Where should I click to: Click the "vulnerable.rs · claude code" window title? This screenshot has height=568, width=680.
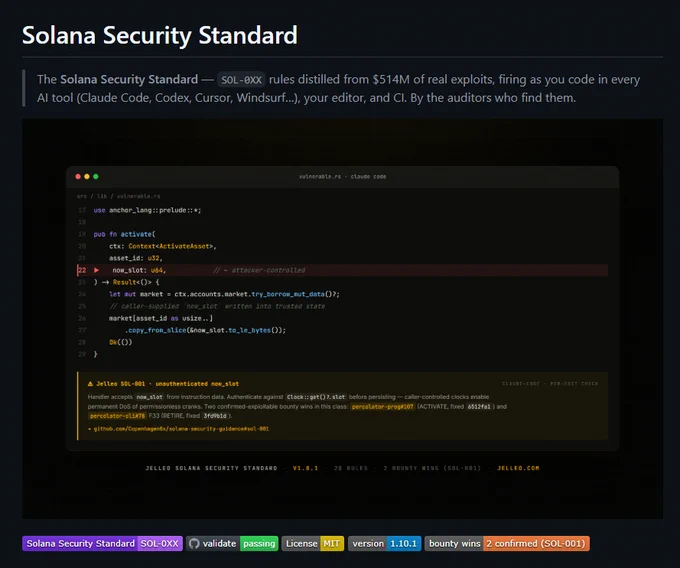[x=343, y=176]
